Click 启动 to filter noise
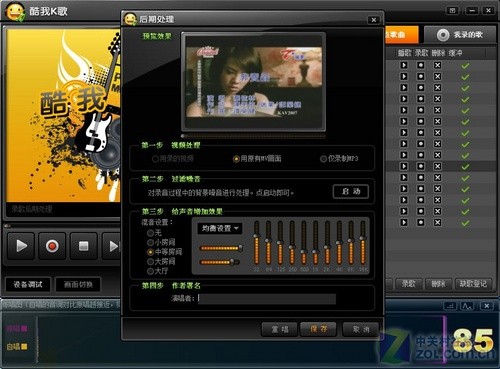 pos(351,191)
